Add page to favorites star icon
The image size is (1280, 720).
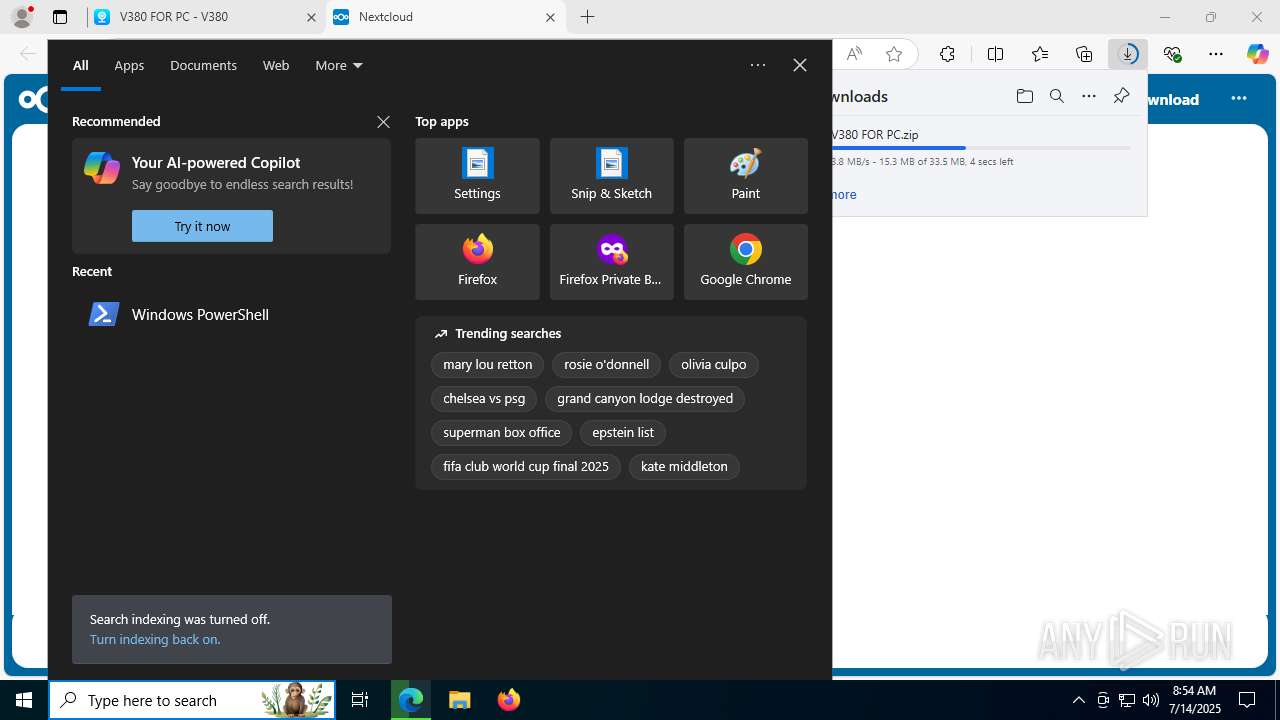pyautogui.click(x=894, y=54)
